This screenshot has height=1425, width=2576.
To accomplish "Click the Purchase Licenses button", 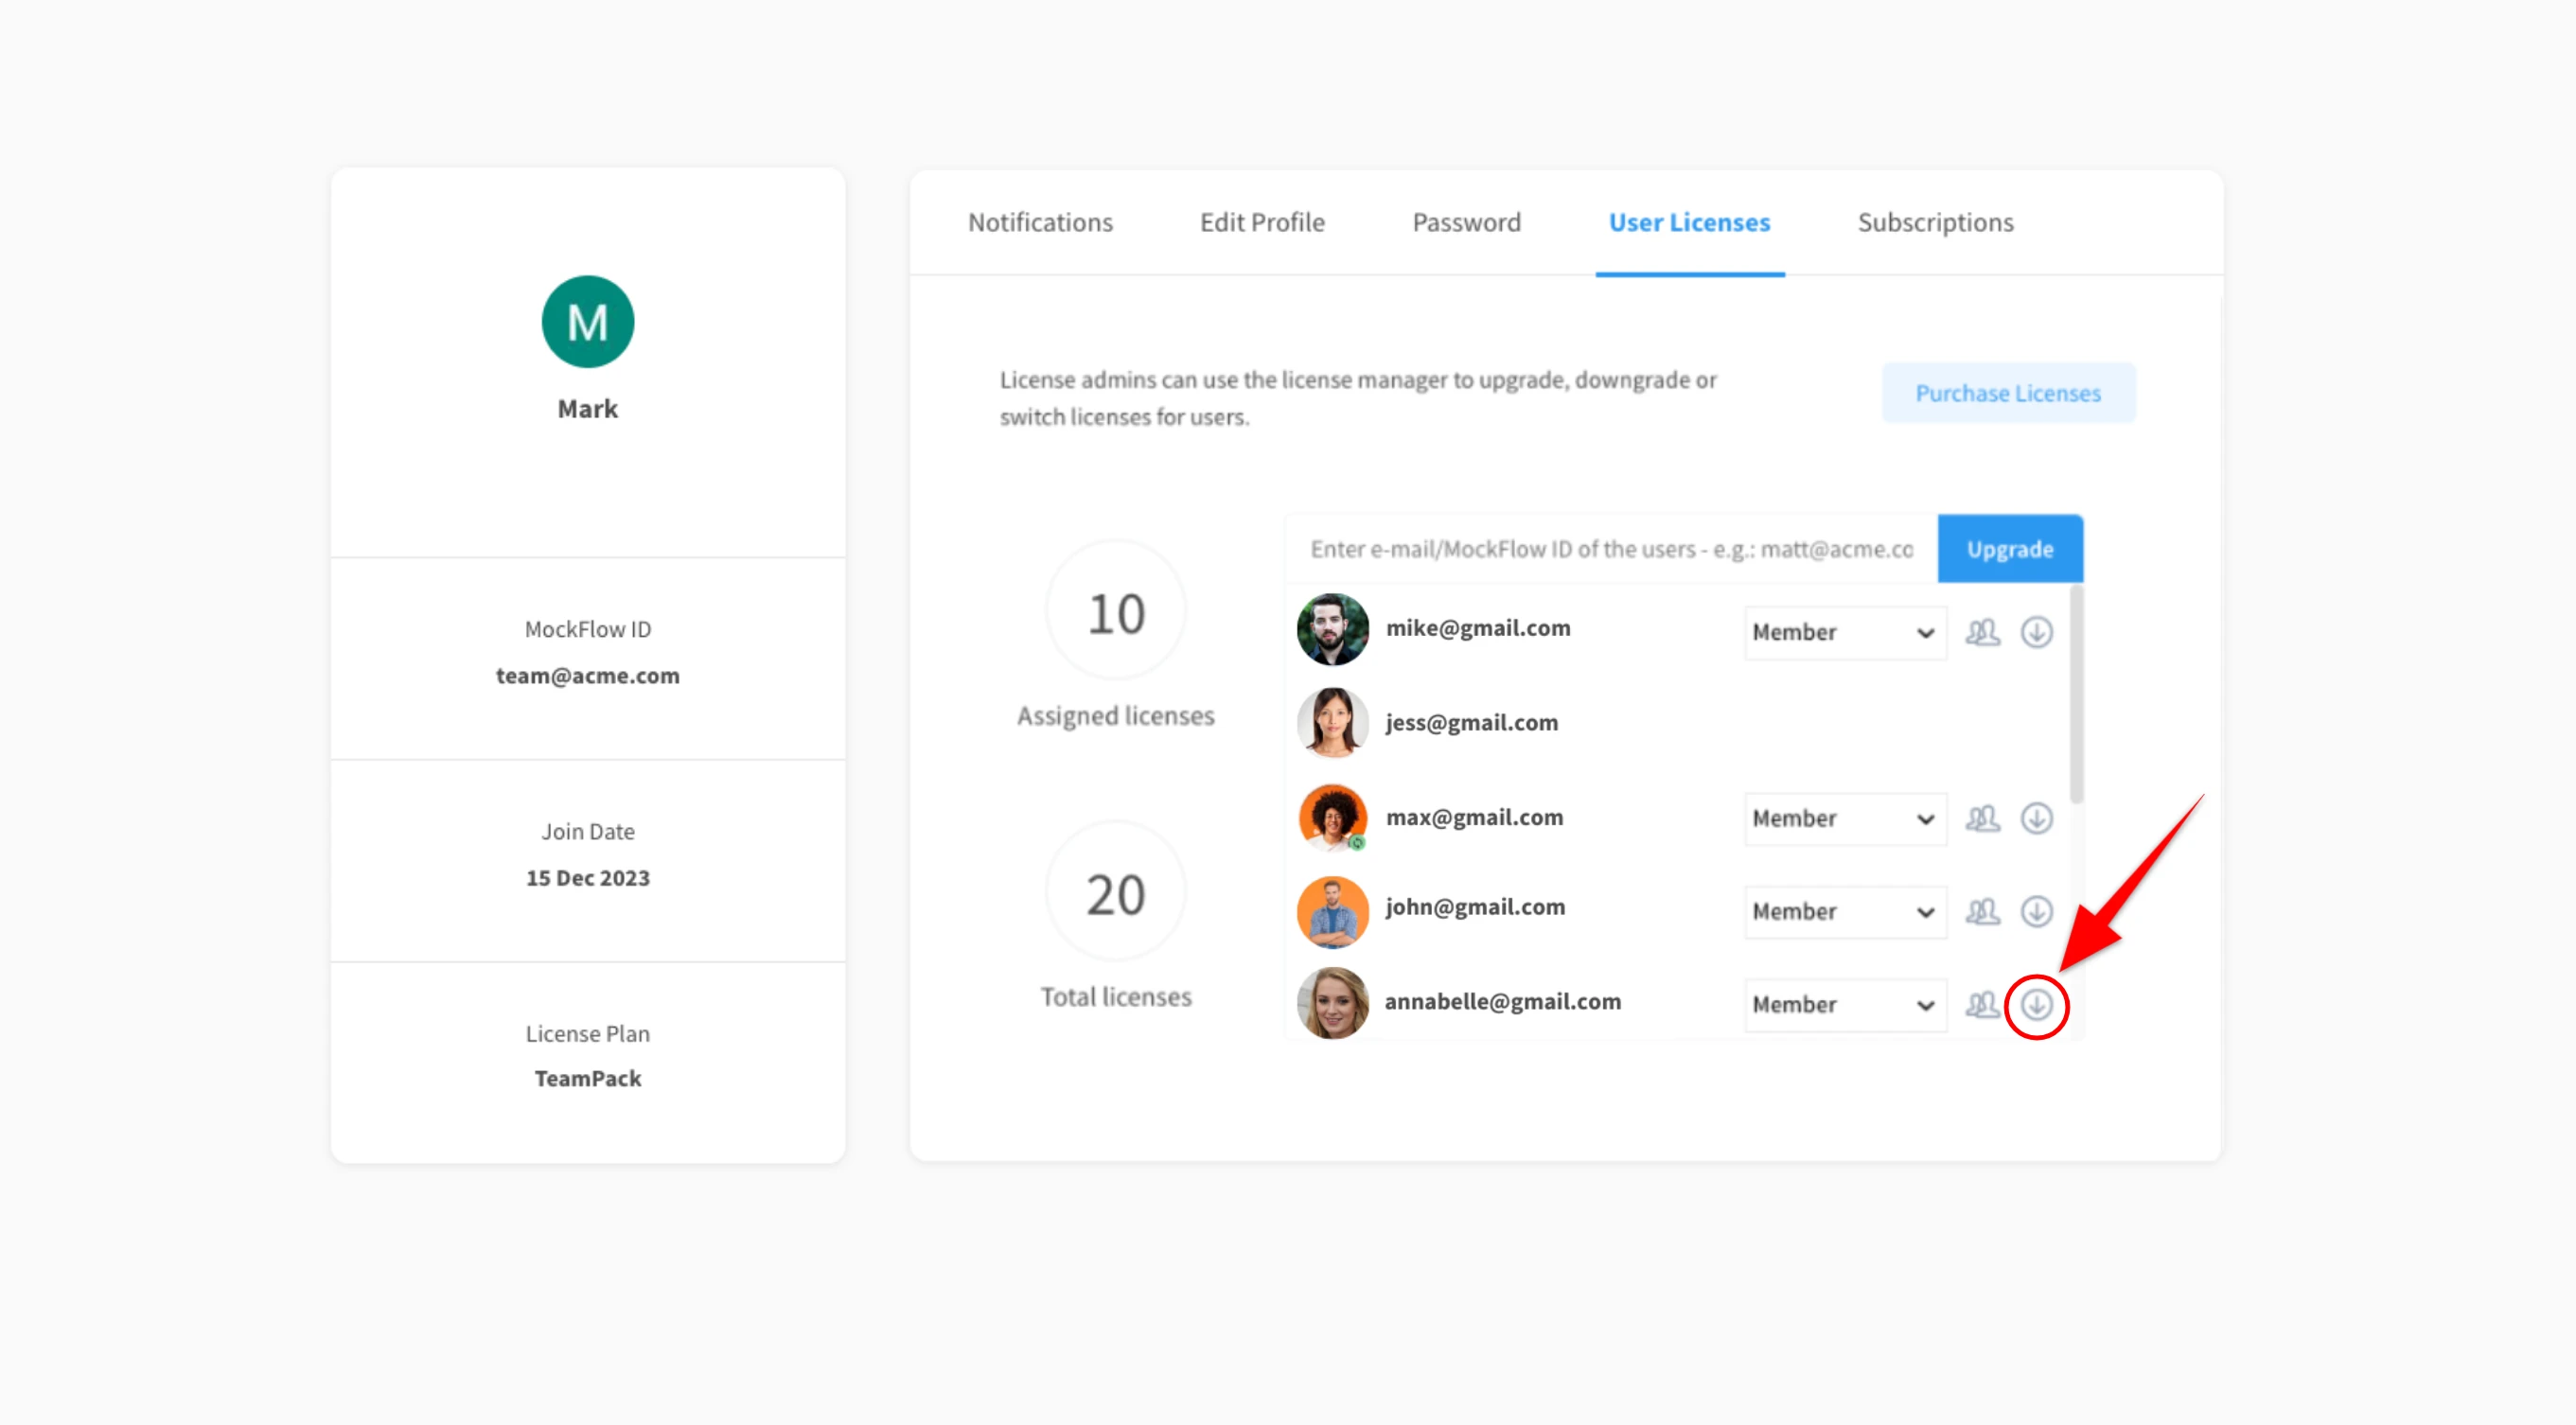I will 2008,393.
